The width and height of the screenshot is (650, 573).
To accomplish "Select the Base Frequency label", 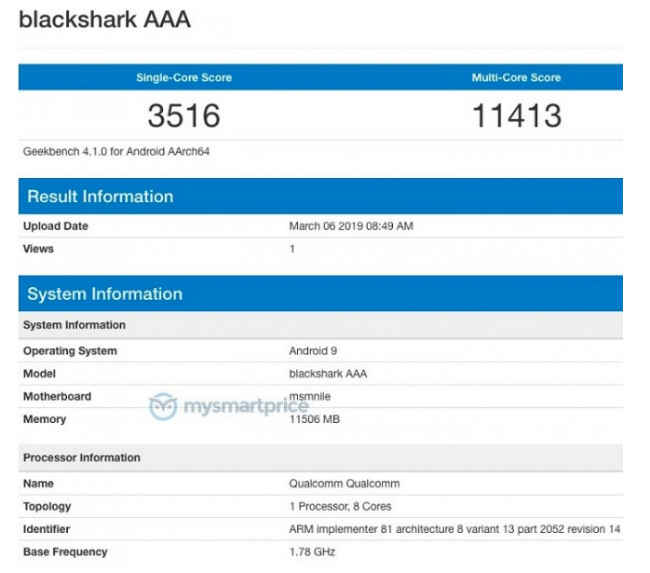I will pos(65,552).
